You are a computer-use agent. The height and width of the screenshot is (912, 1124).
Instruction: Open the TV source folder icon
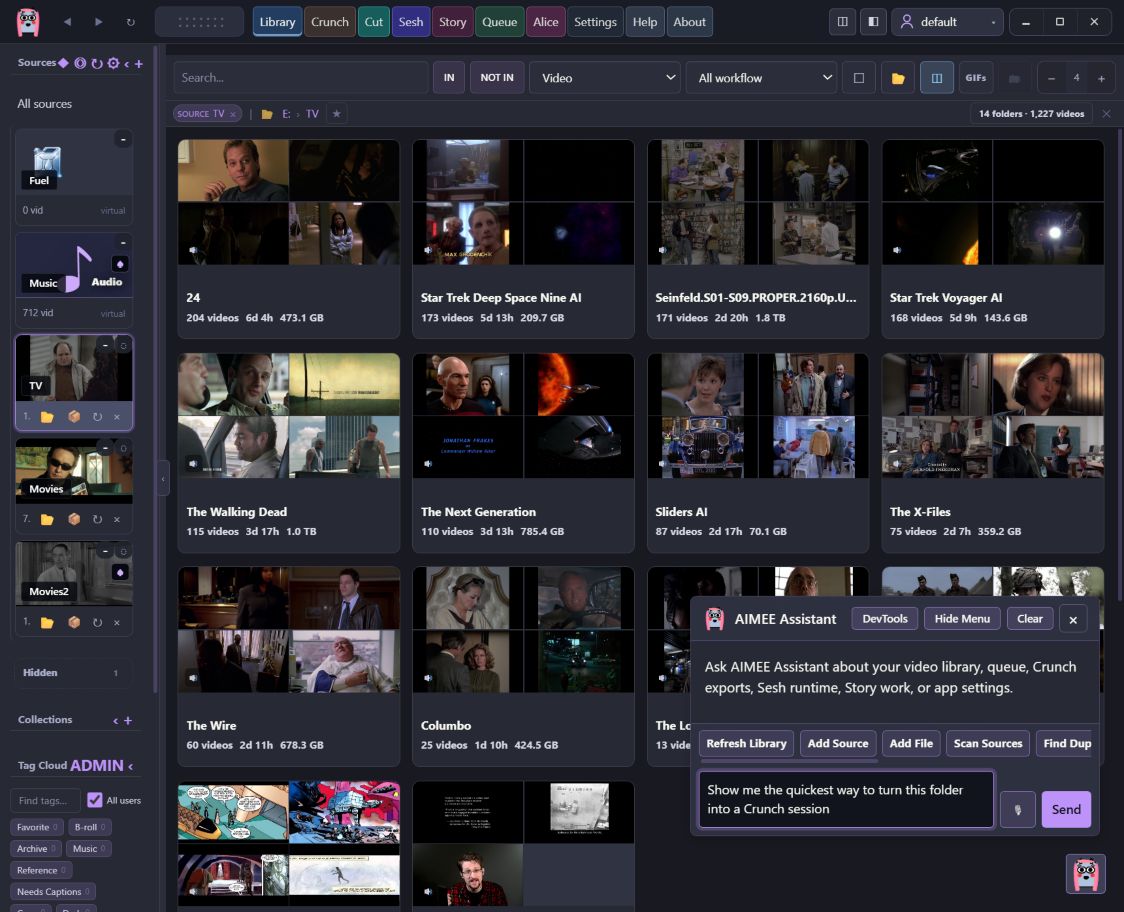pos(47,417)
